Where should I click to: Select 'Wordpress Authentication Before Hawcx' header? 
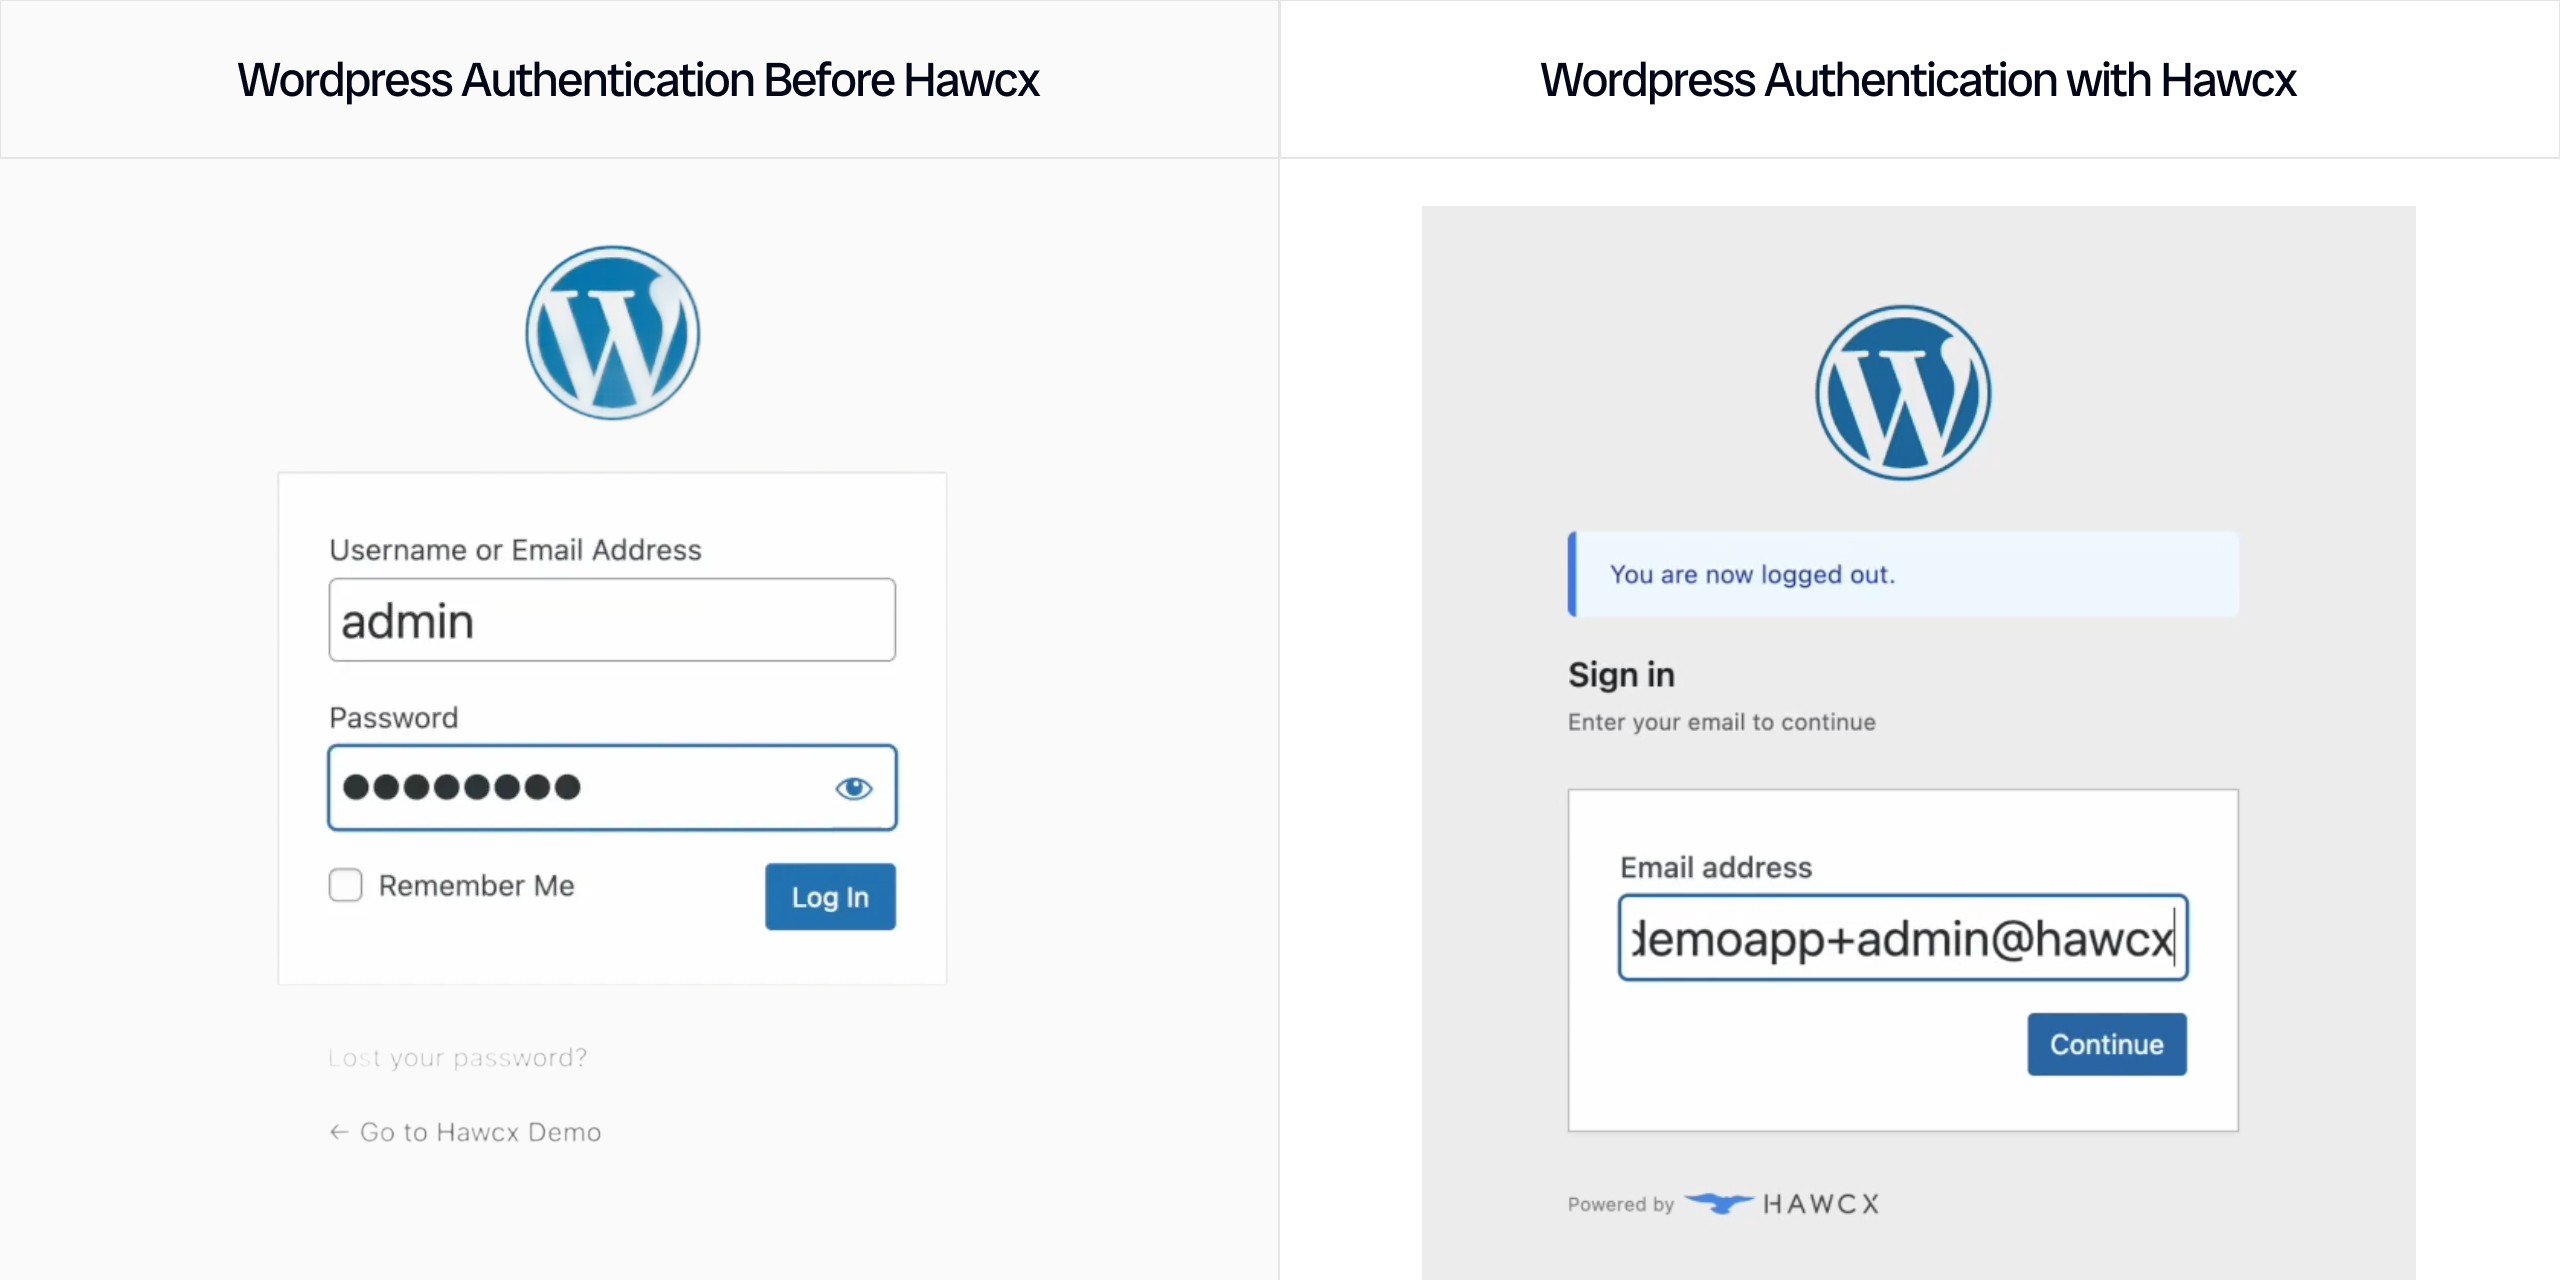point(638,80)
